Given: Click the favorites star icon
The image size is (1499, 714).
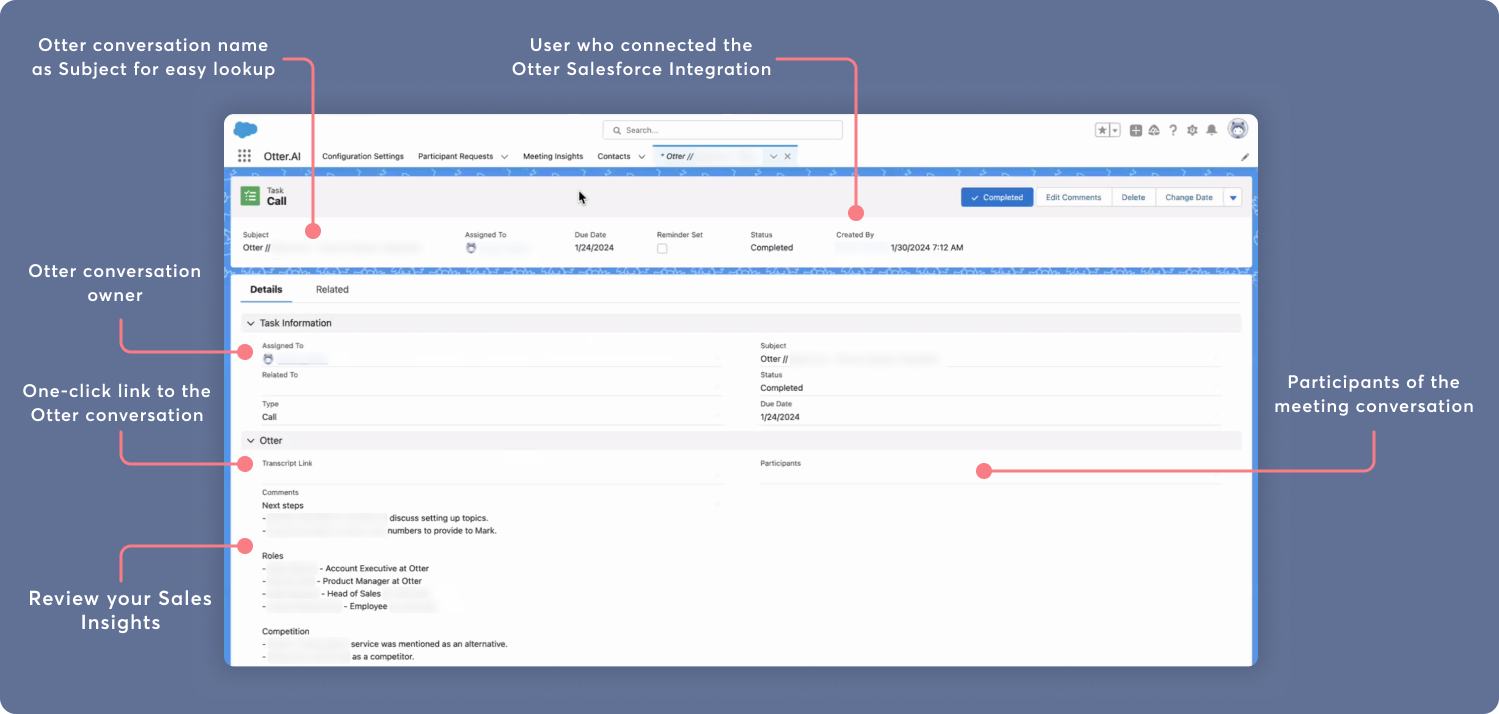Looking at the screenshot, I should (x=1102, y=130).
